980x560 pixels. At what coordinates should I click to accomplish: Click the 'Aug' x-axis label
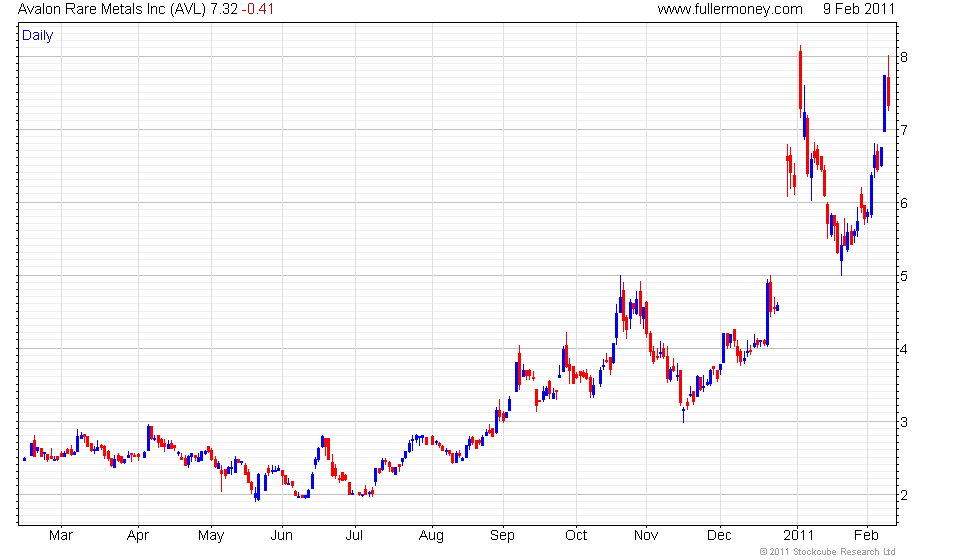[x=431, y=536]
